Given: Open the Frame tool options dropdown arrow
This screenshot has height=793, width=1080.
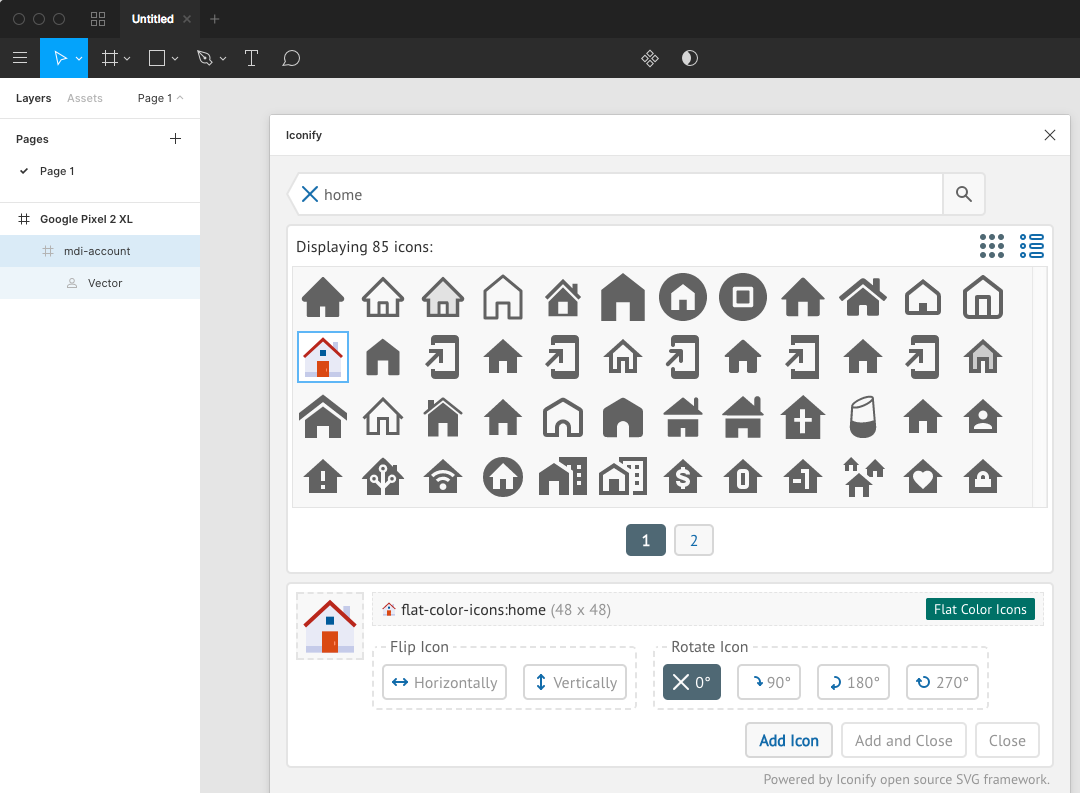Looking at the screenshot, I should tap(127, 59).
